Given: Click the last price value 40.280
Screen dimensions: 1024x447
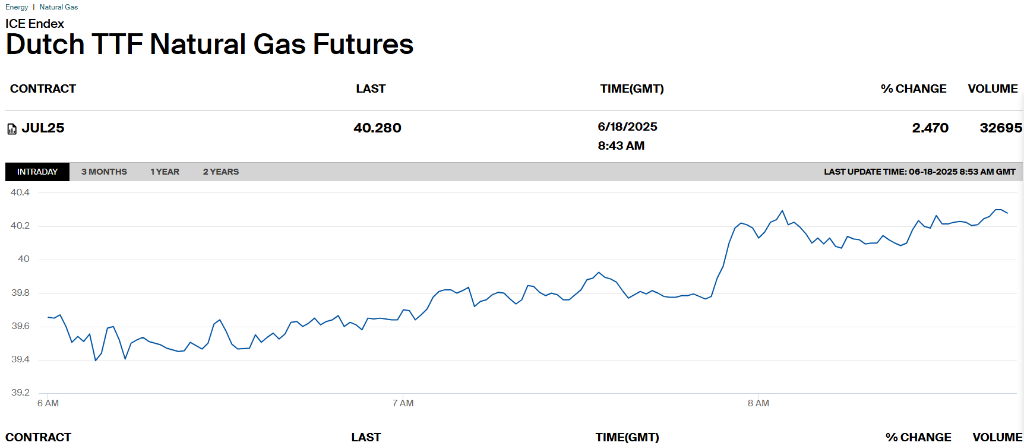Looking at the screenshot, I should pos(377,128).
